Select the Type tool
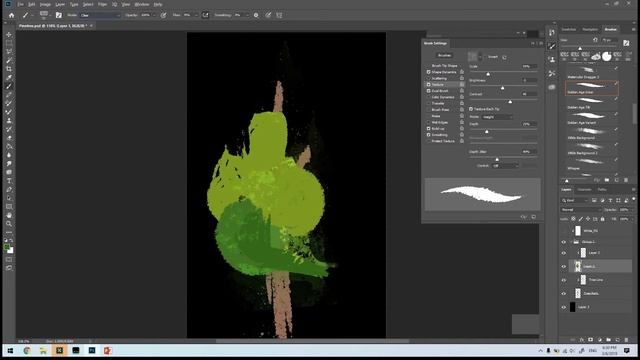This screenshot has width=640, height=360. (9, 181)
